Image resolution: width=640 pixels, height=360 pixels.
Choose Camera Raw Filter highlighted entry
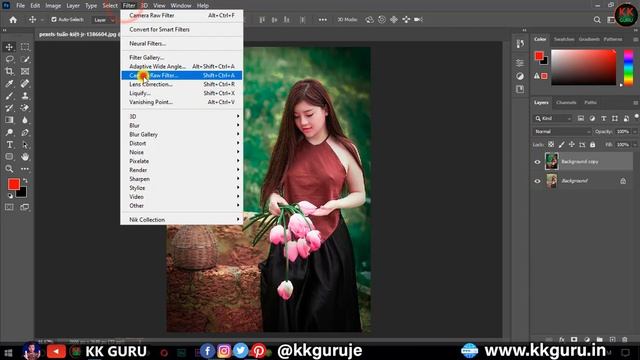(182, 75)
